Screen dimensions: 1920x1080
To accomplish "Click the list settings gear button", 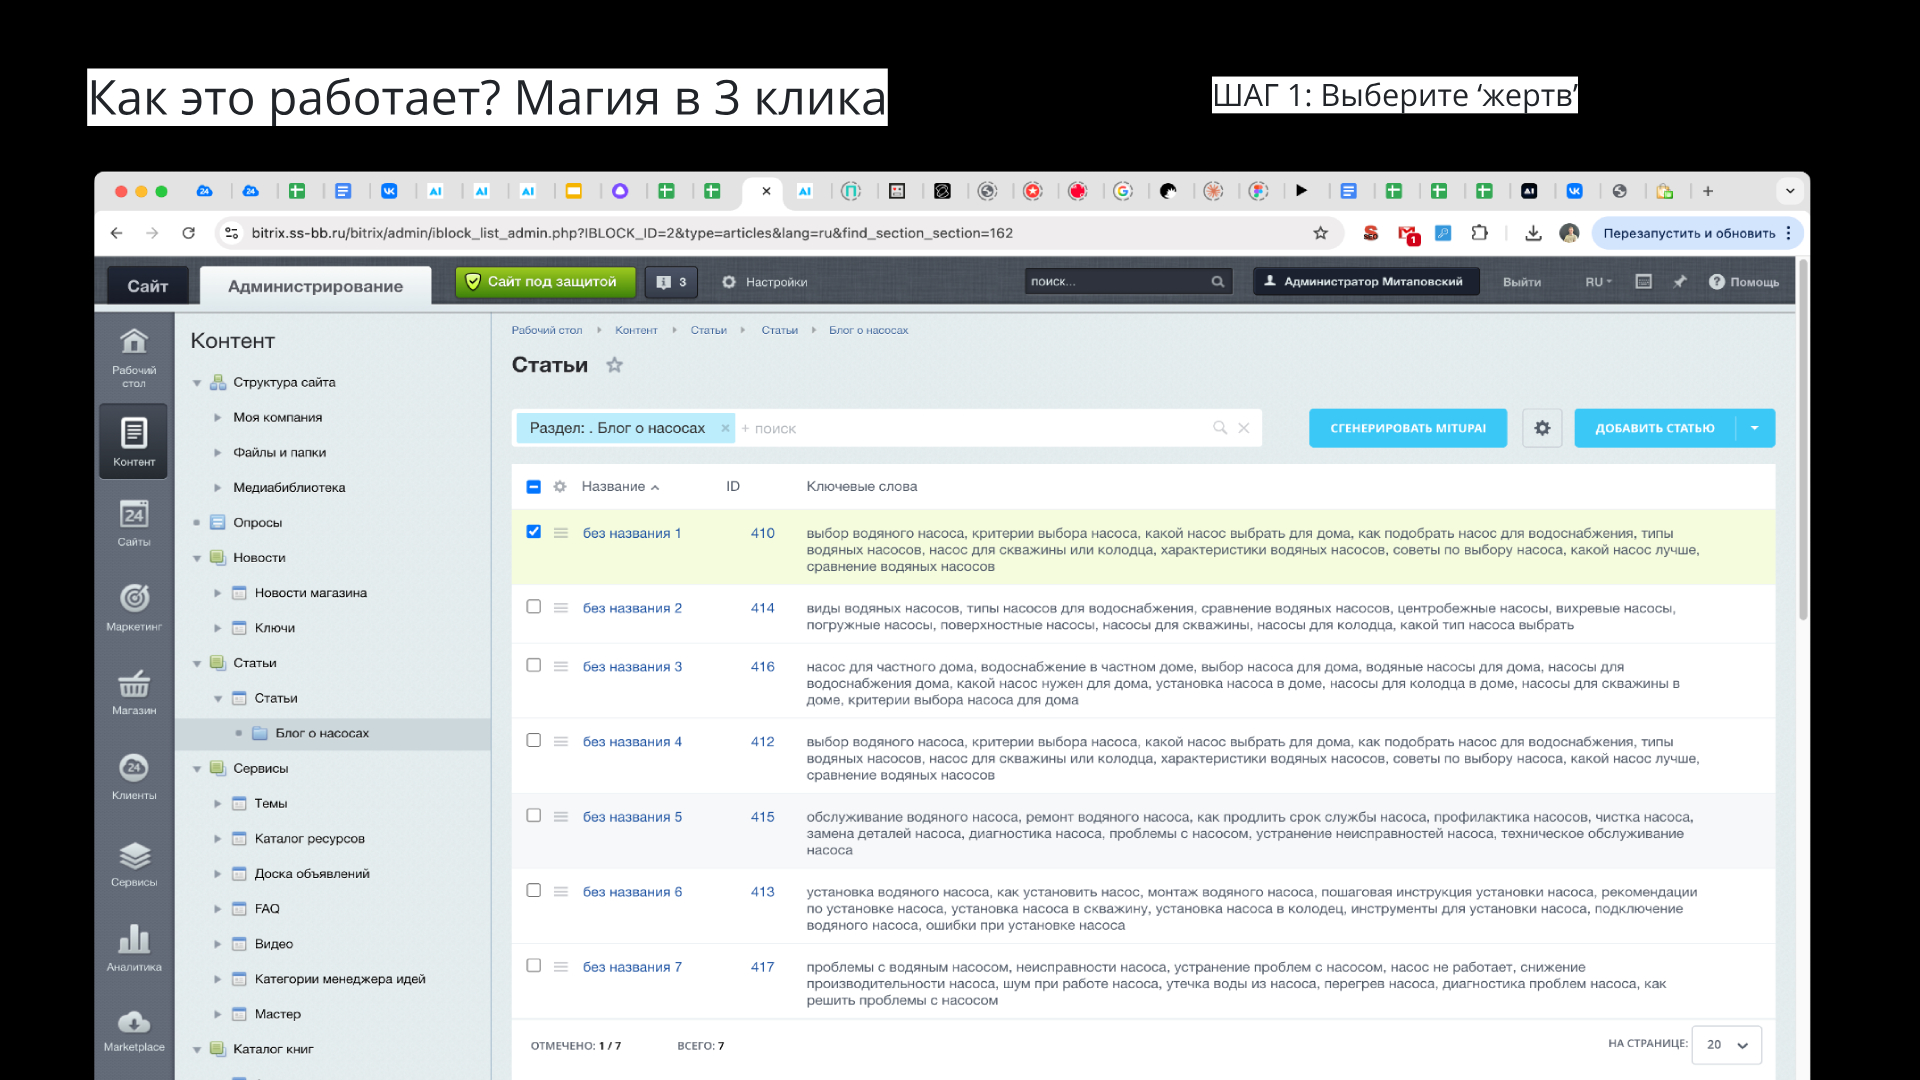I will coord(1542,428).
